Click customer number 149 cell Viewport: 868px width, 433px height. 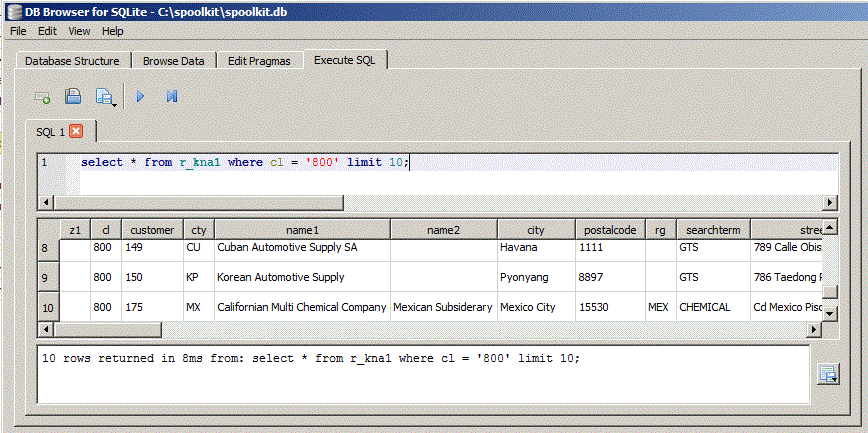click(x=152, y=248)
